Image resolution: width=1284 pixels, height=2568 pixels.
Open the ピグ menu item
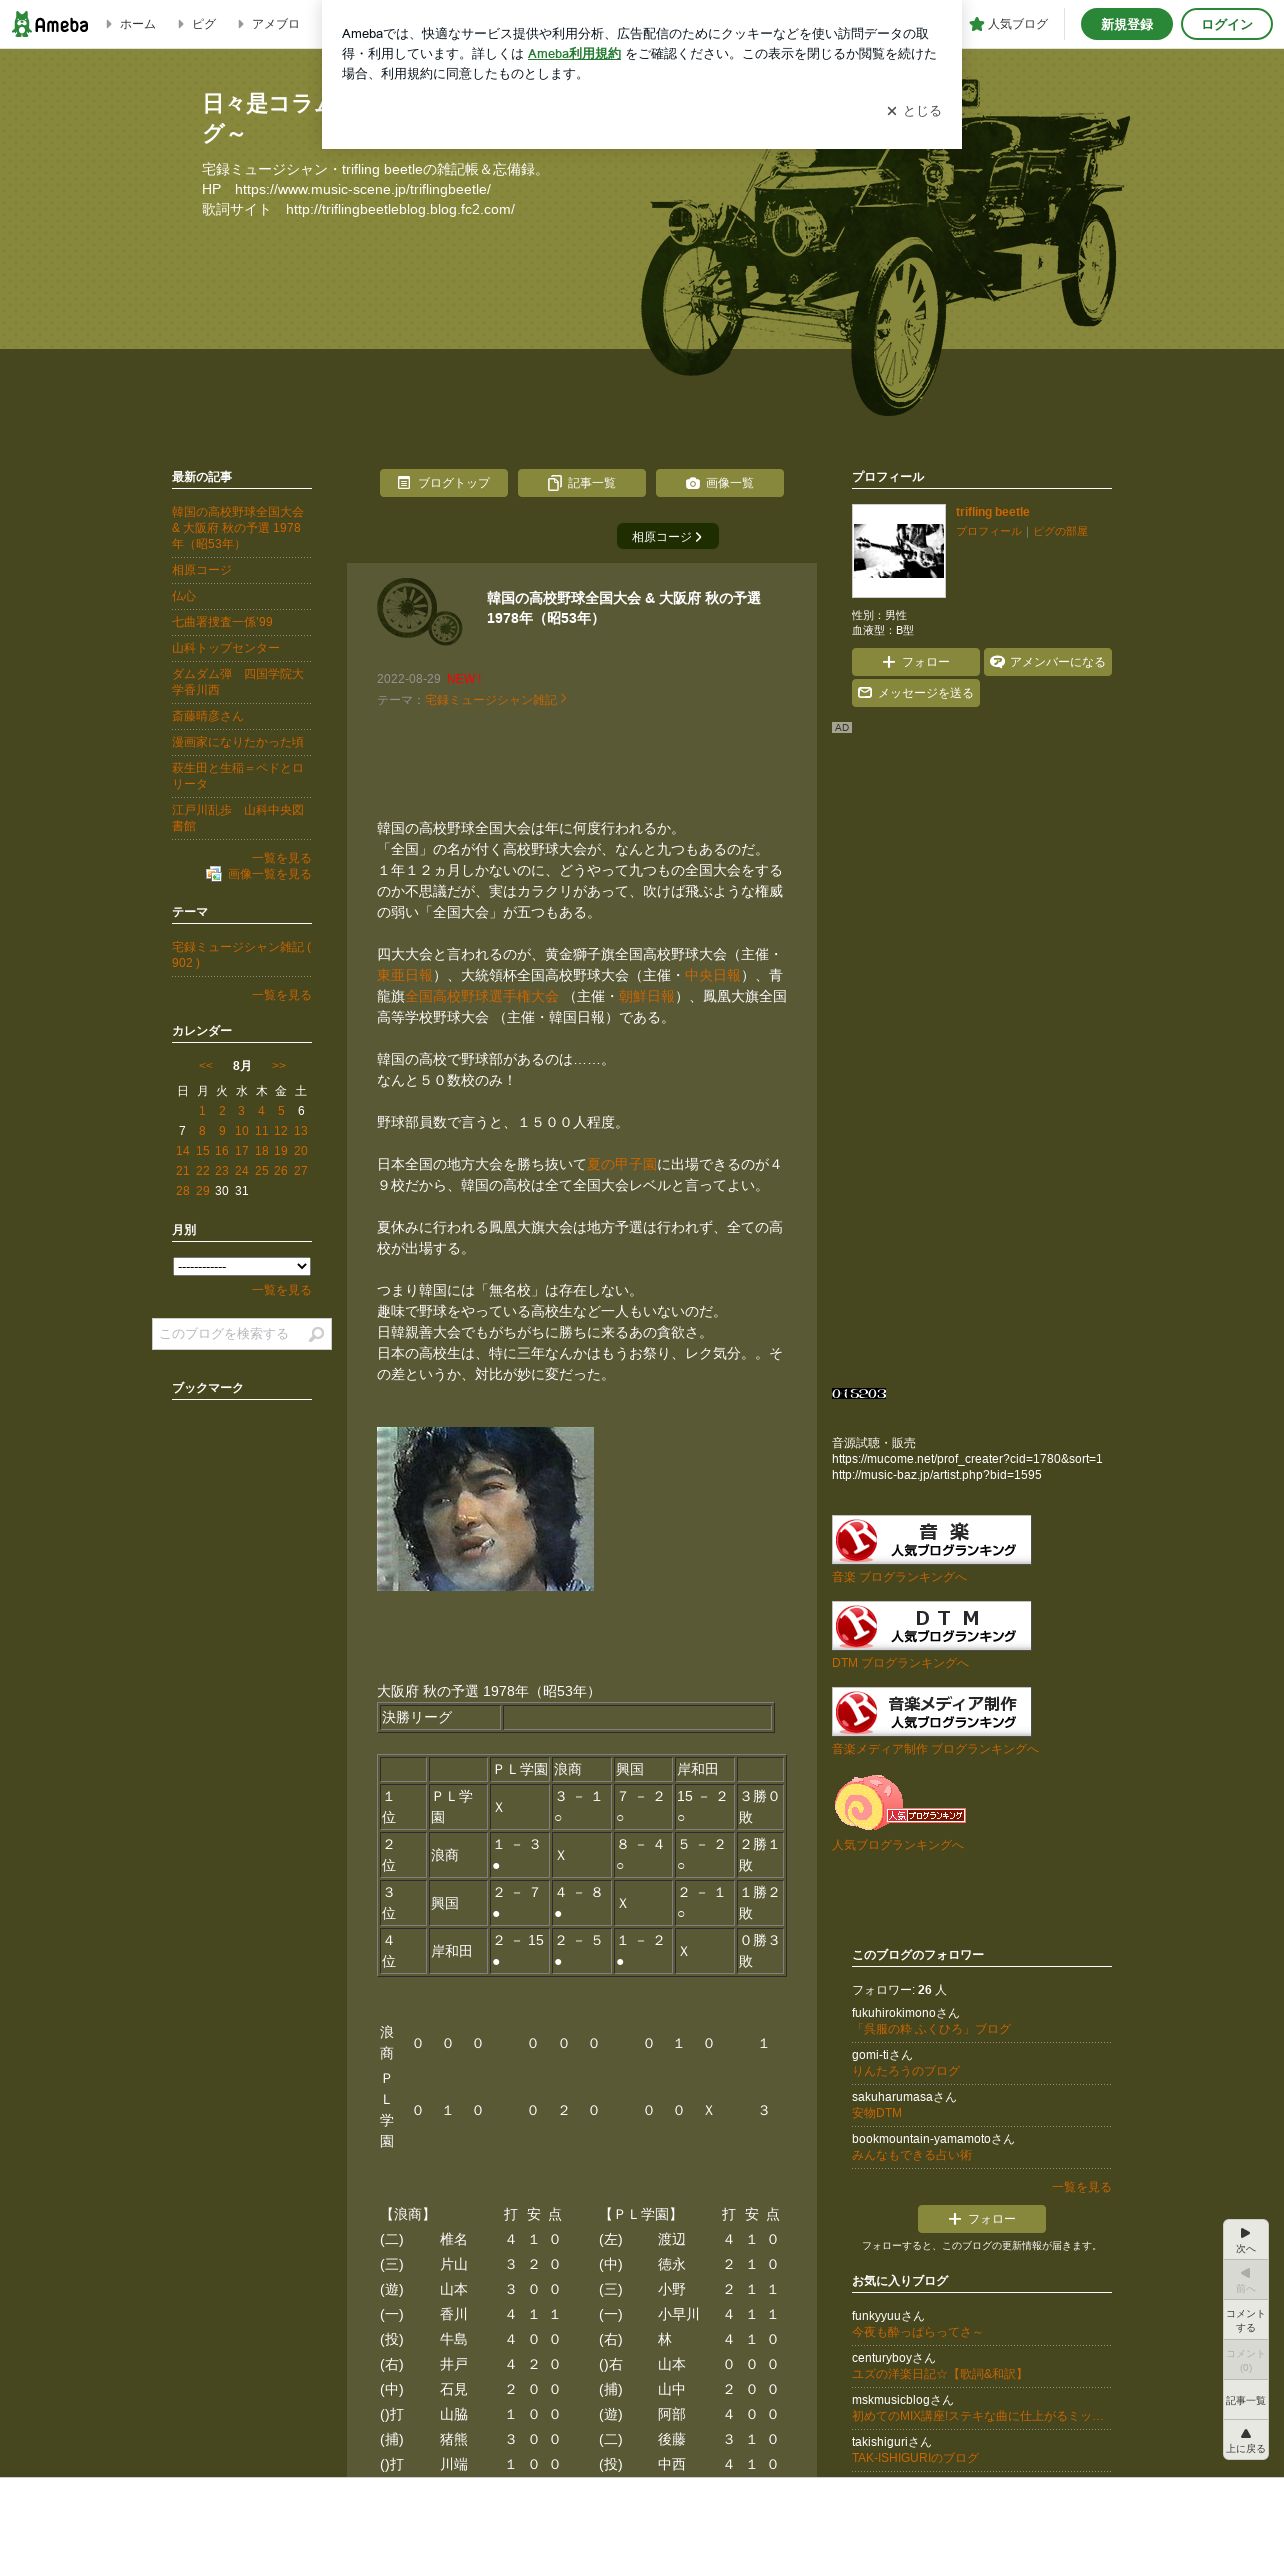tap(198, 24)
